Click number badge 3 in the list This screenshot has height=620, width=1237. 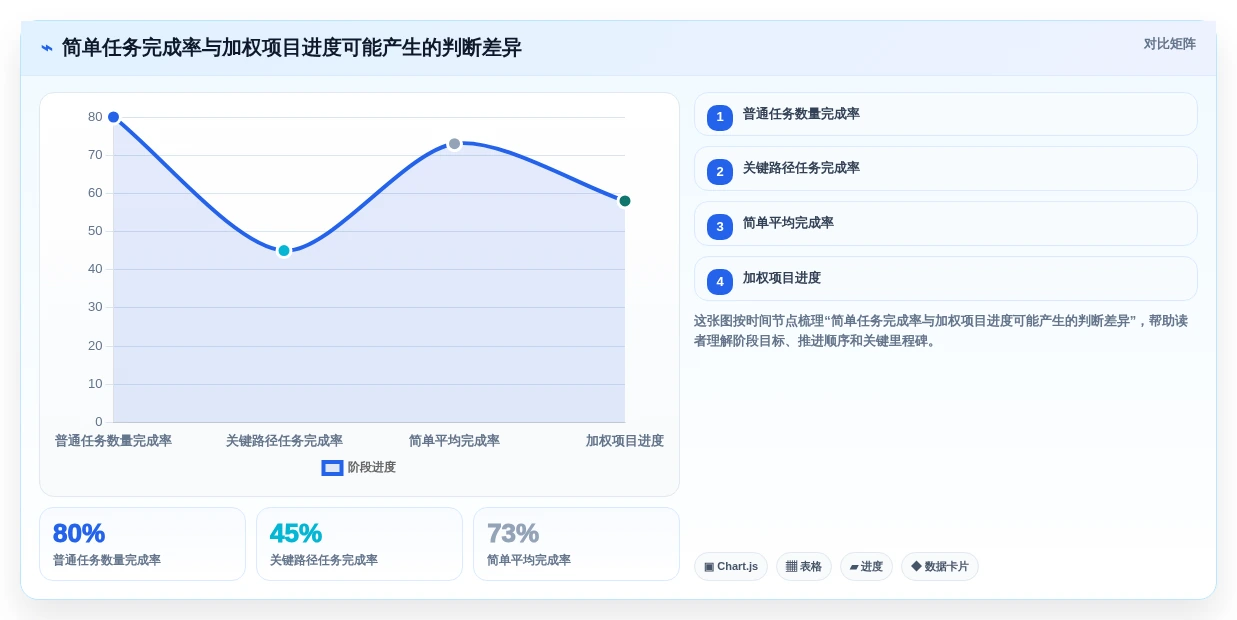(x=720, y=227)
